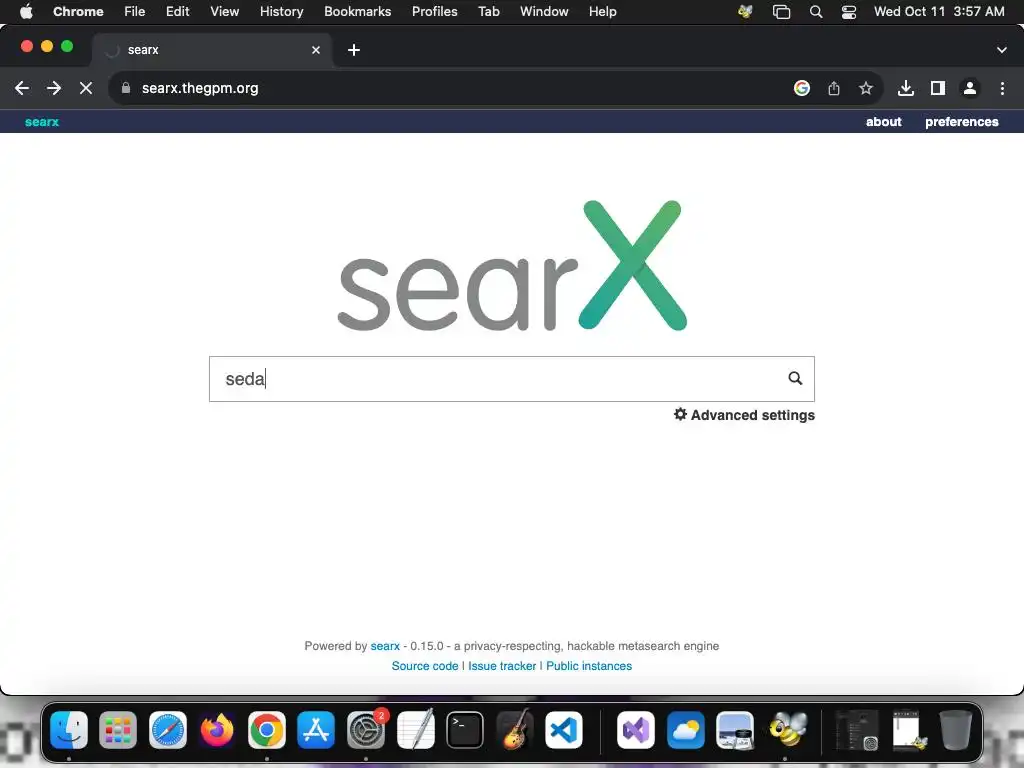The width and height of the screenshot is (1024, 768).
Task: Open the Chrome app menu
Action: tap(78, 12)
